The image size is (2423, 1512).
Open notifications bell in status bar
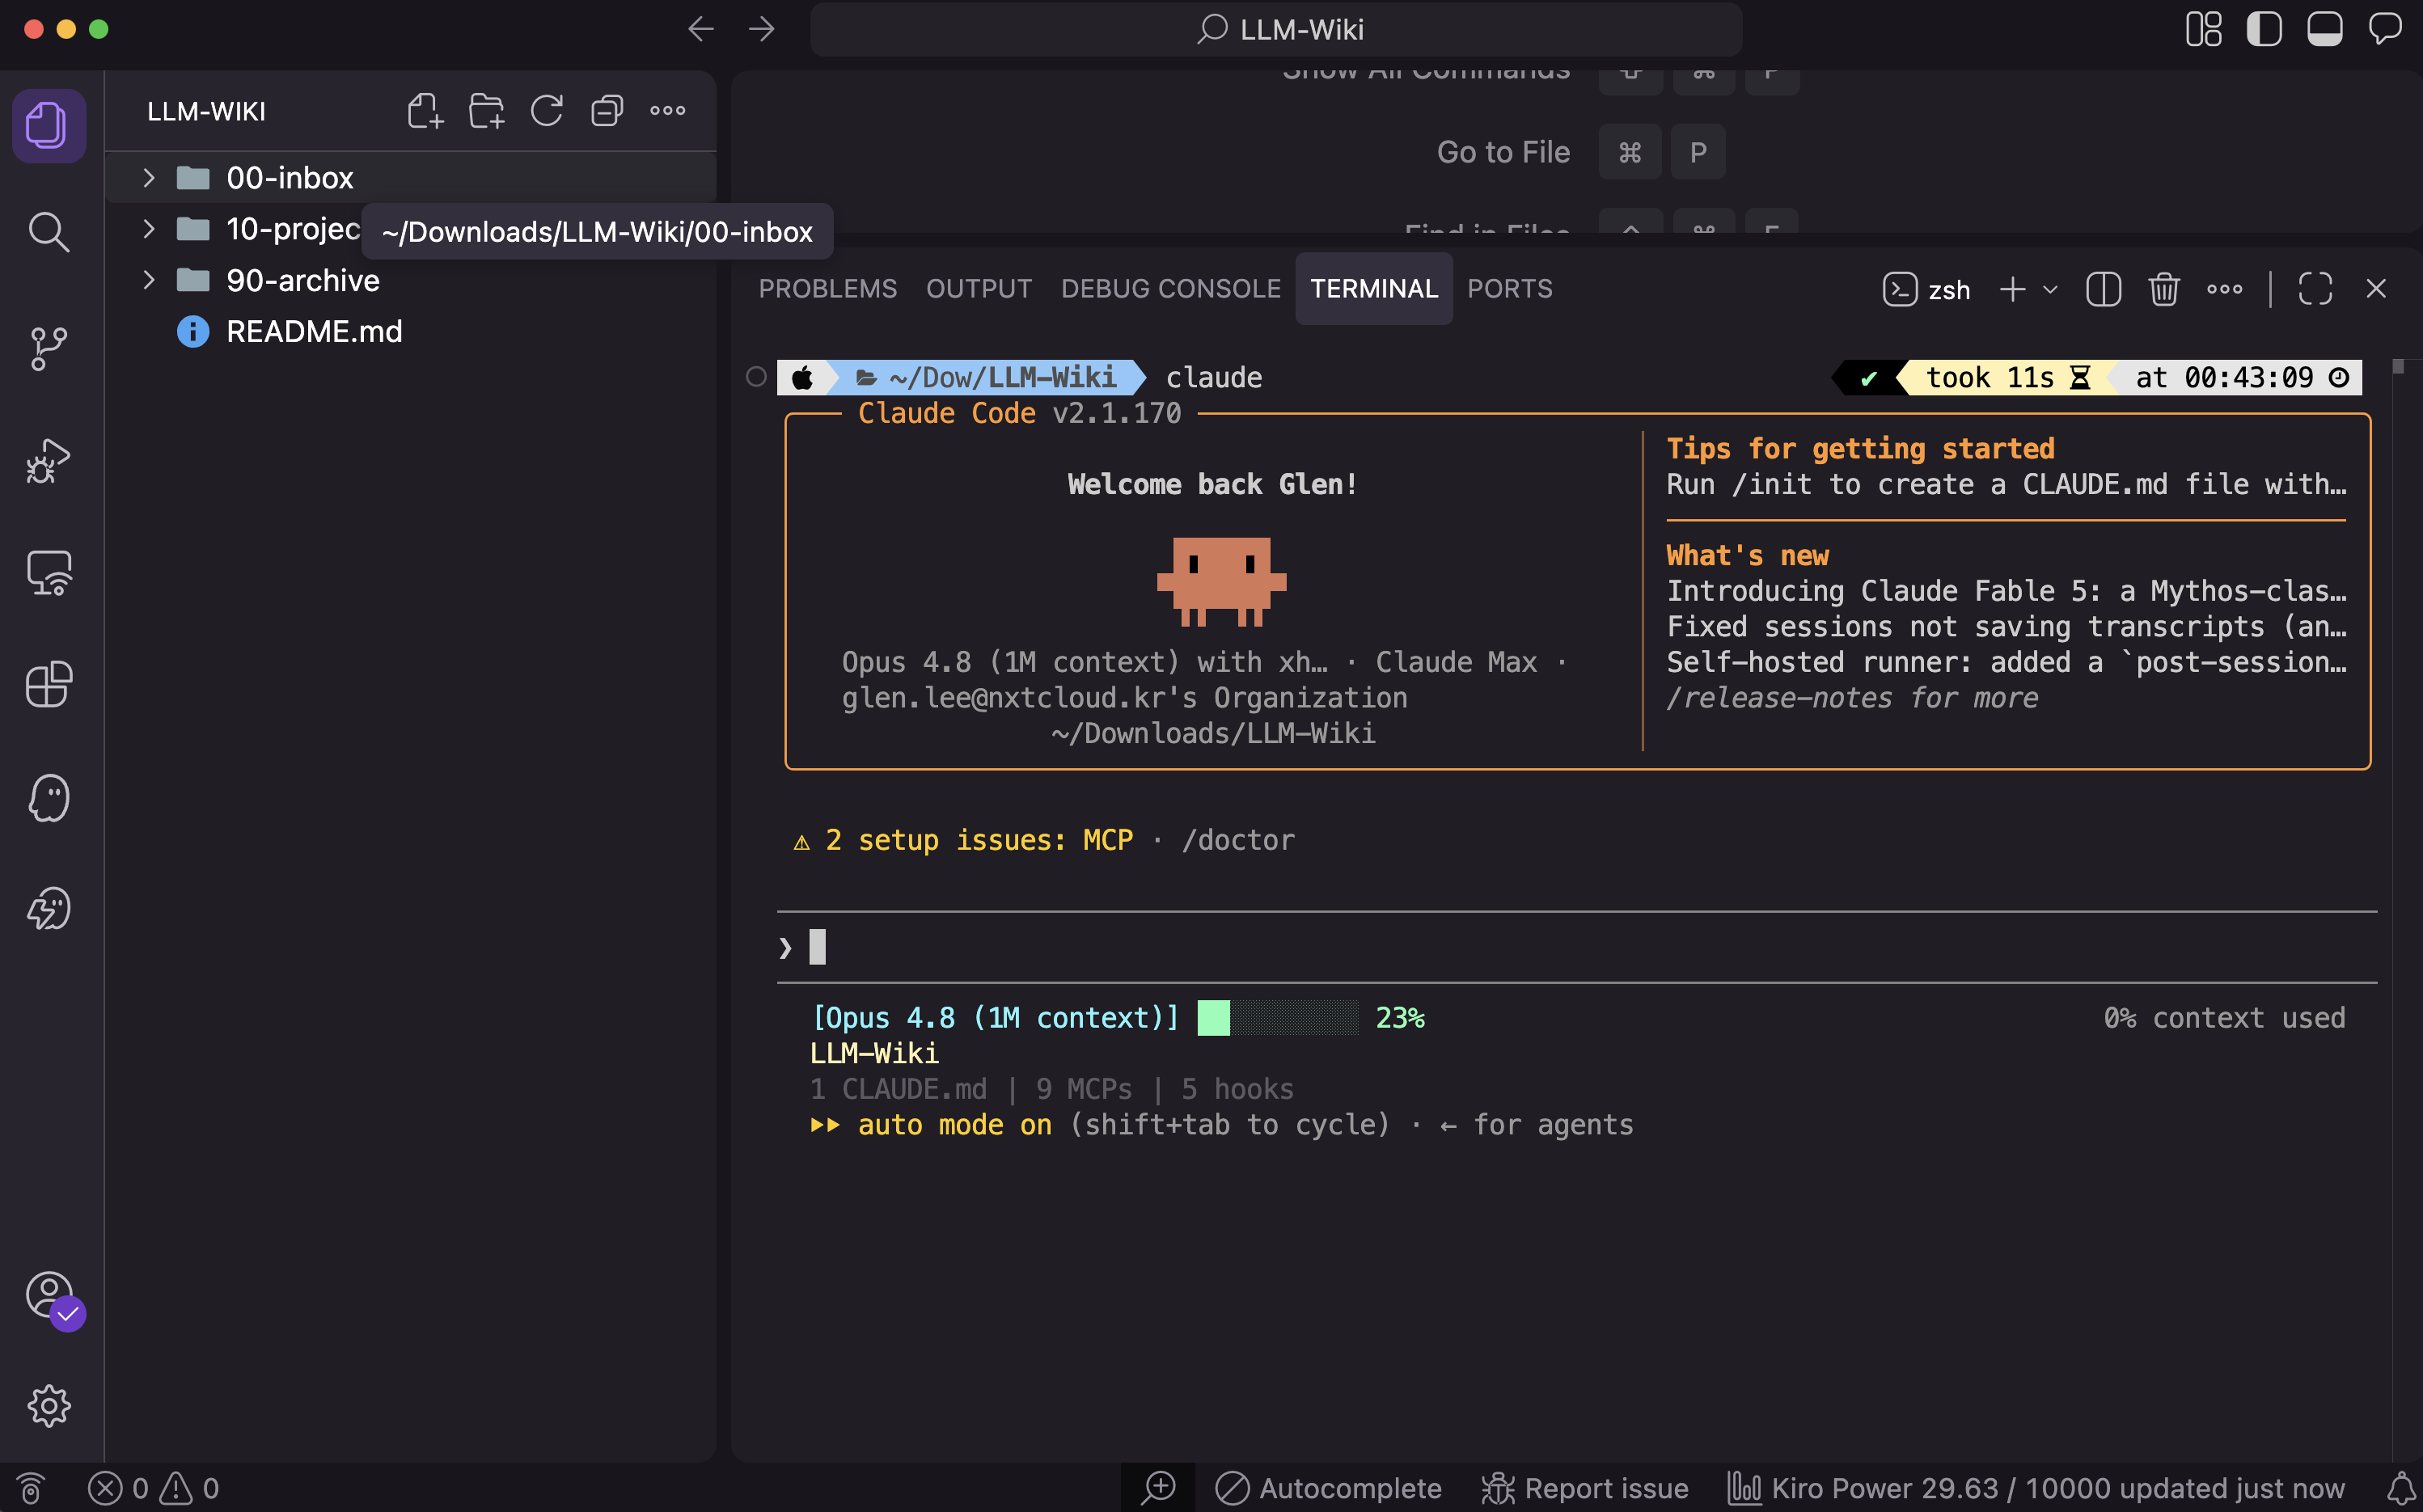(2401, 1488)
